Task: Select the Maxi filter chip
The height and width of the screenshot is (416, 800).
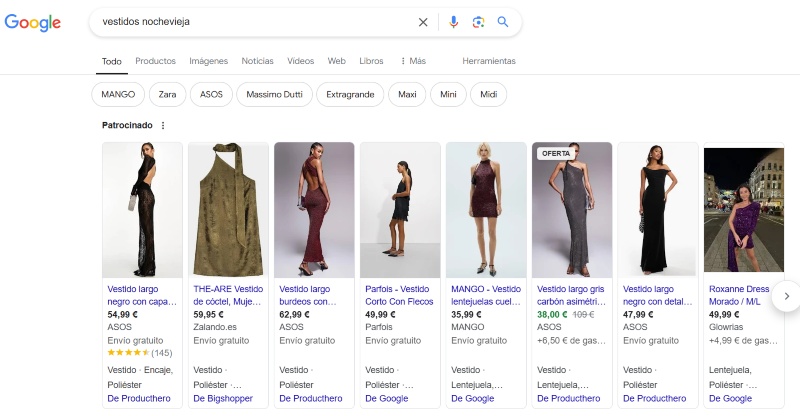Action: [x=407, y=94]
